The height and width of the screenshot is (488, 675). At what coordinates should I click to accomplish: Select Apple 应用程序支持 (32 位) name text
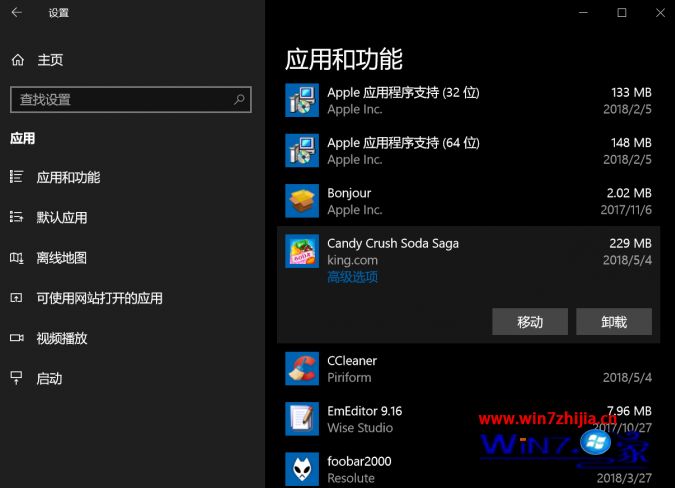point(403,93)
